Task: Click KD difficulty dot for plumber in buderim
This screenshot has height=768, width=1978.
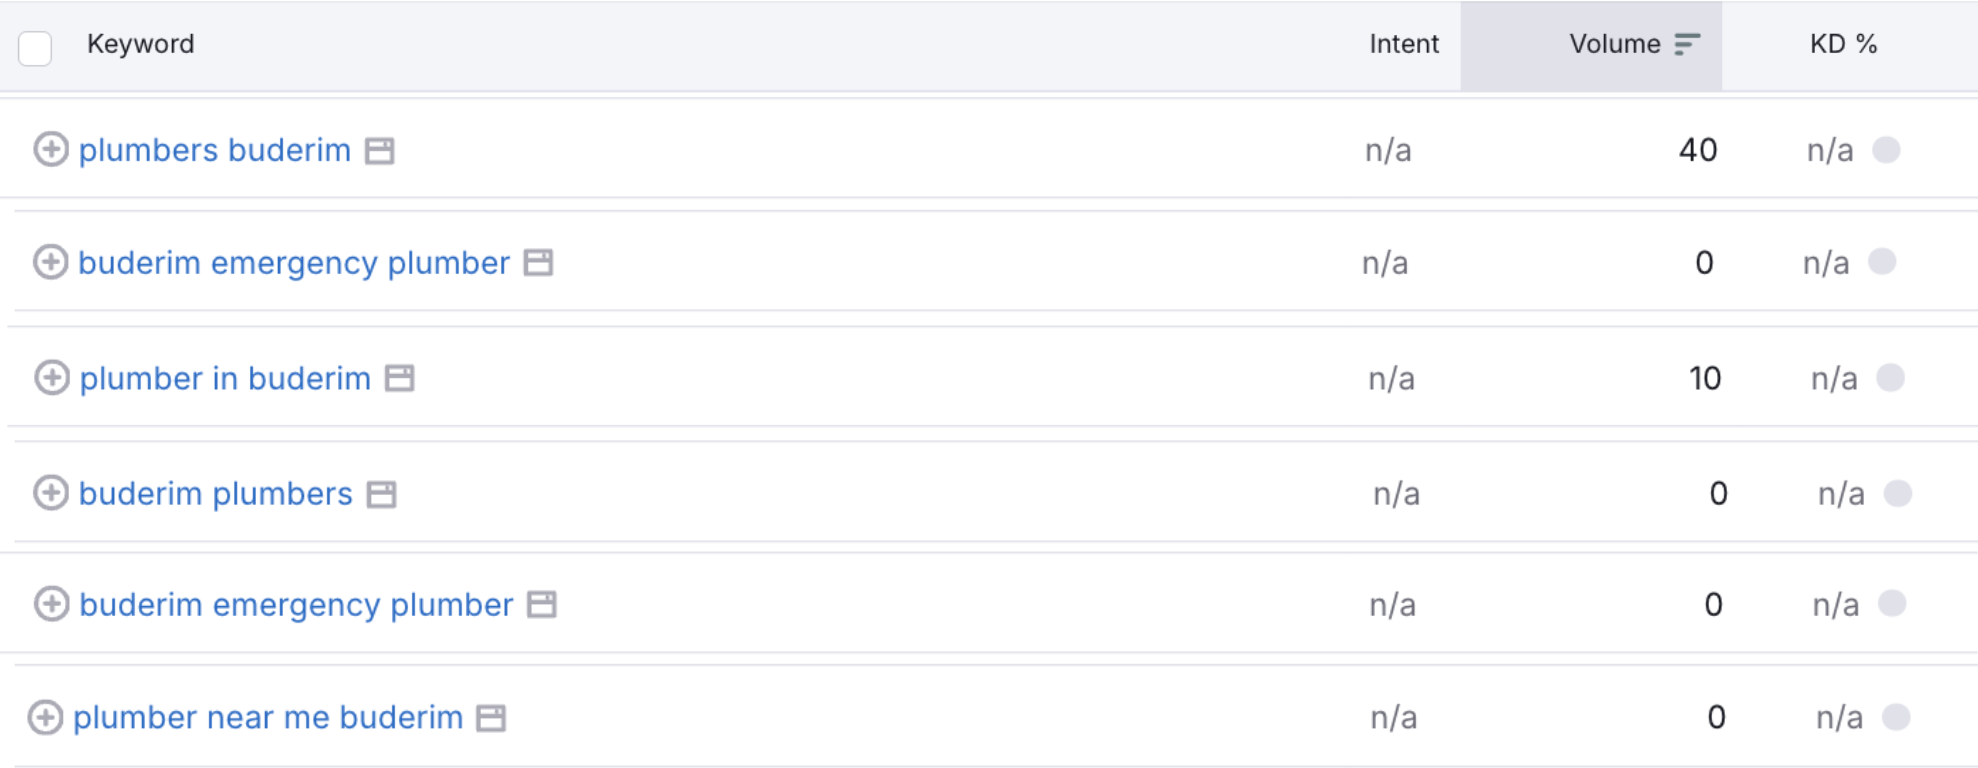Action: [1890, 378]
